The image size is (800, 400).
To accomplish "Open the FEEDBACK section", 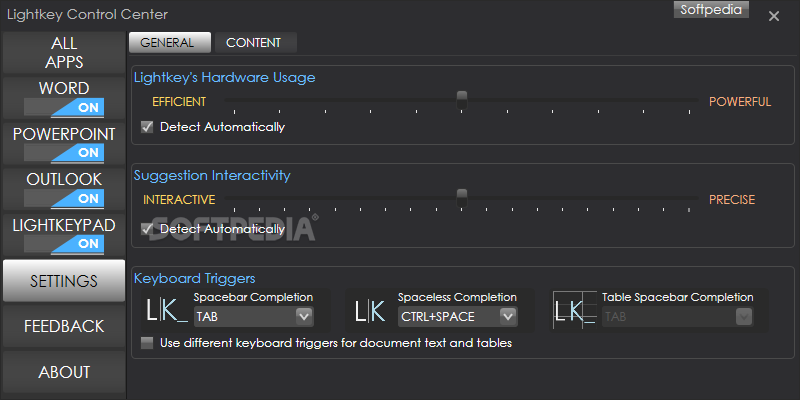I will (64, 326).
